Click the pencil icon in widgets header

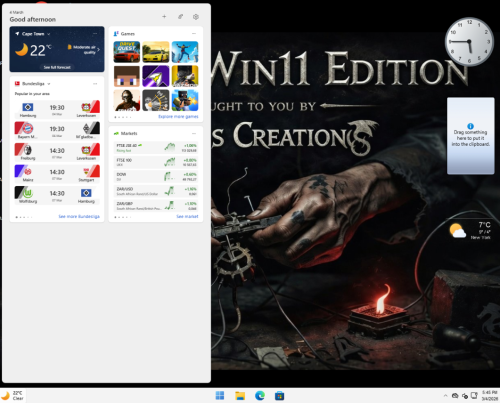click(180, 17)
